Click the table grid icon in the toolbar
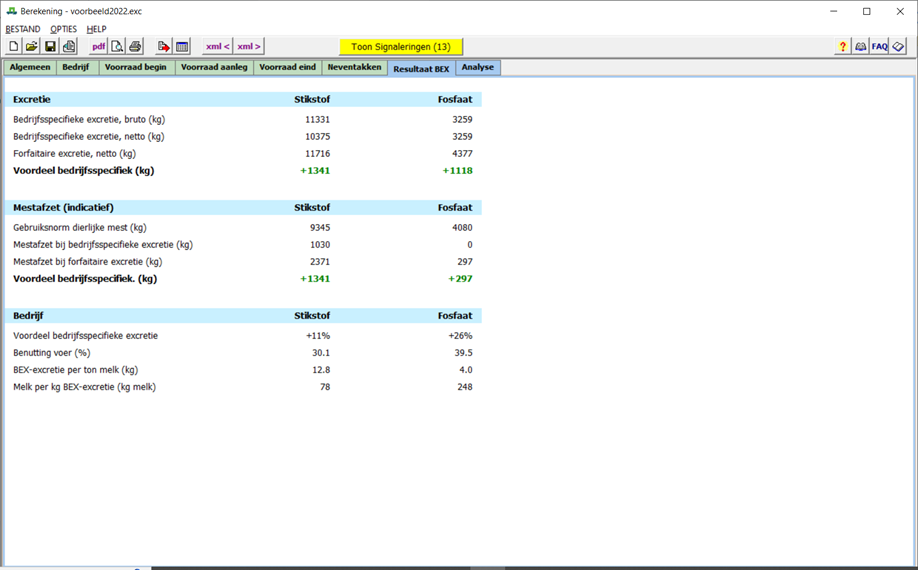This screenshot has height=570, width=918. coord(182,47)
